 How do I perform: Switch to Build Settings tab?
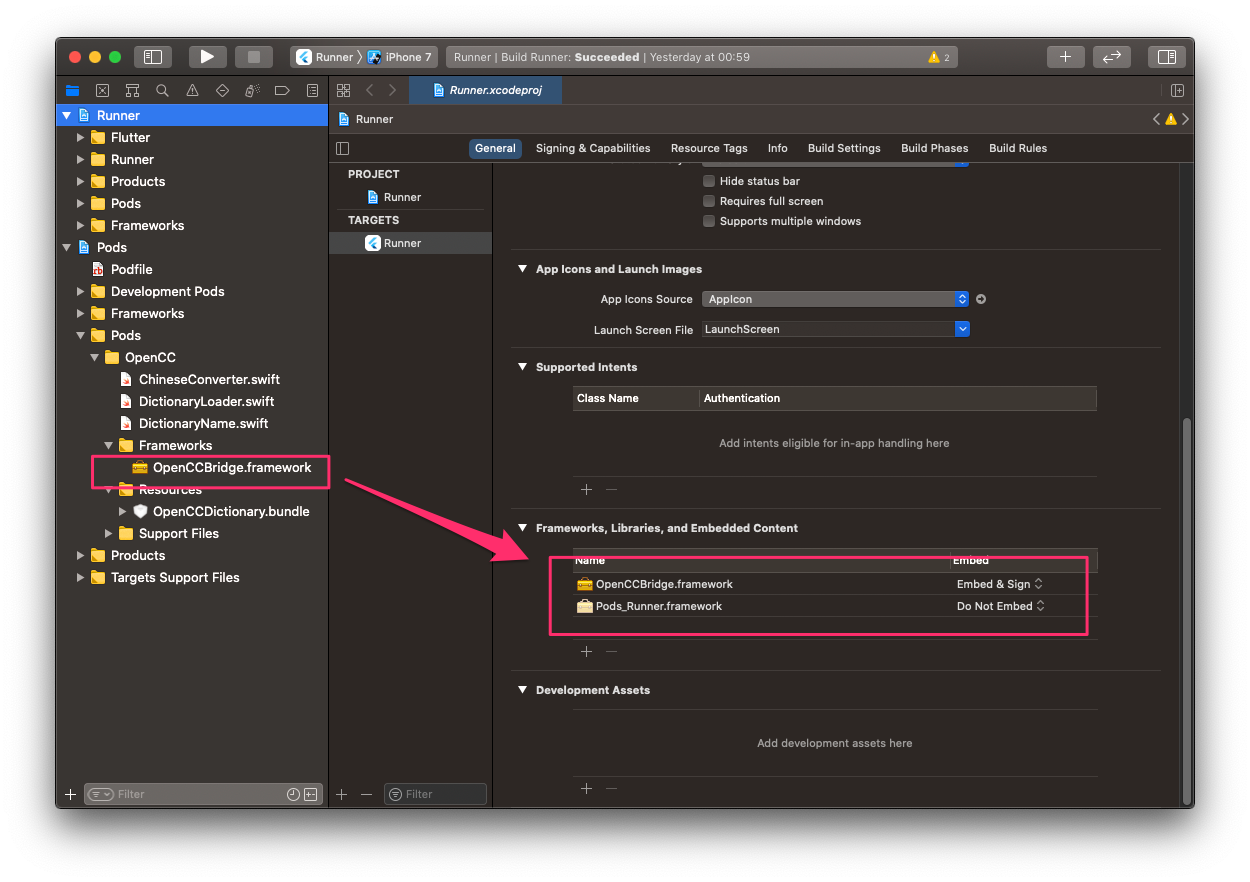(844, 148)
